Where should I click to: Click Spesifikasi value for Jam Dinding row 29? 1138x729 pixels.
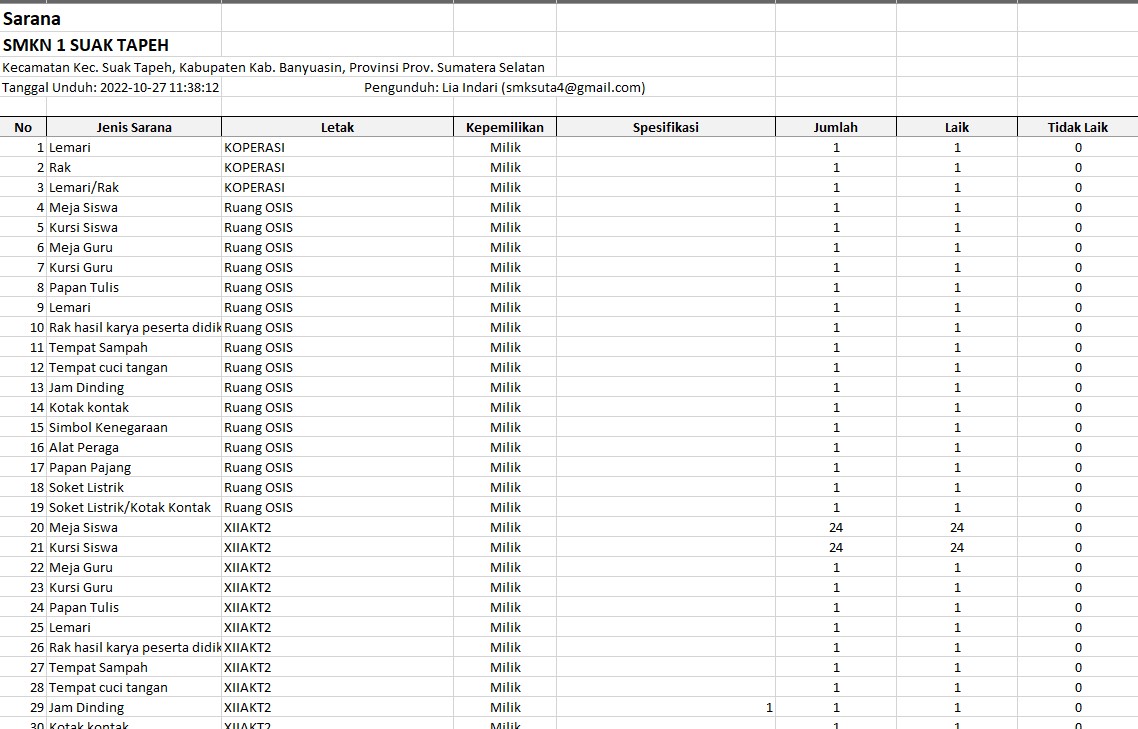coord(665,707)
